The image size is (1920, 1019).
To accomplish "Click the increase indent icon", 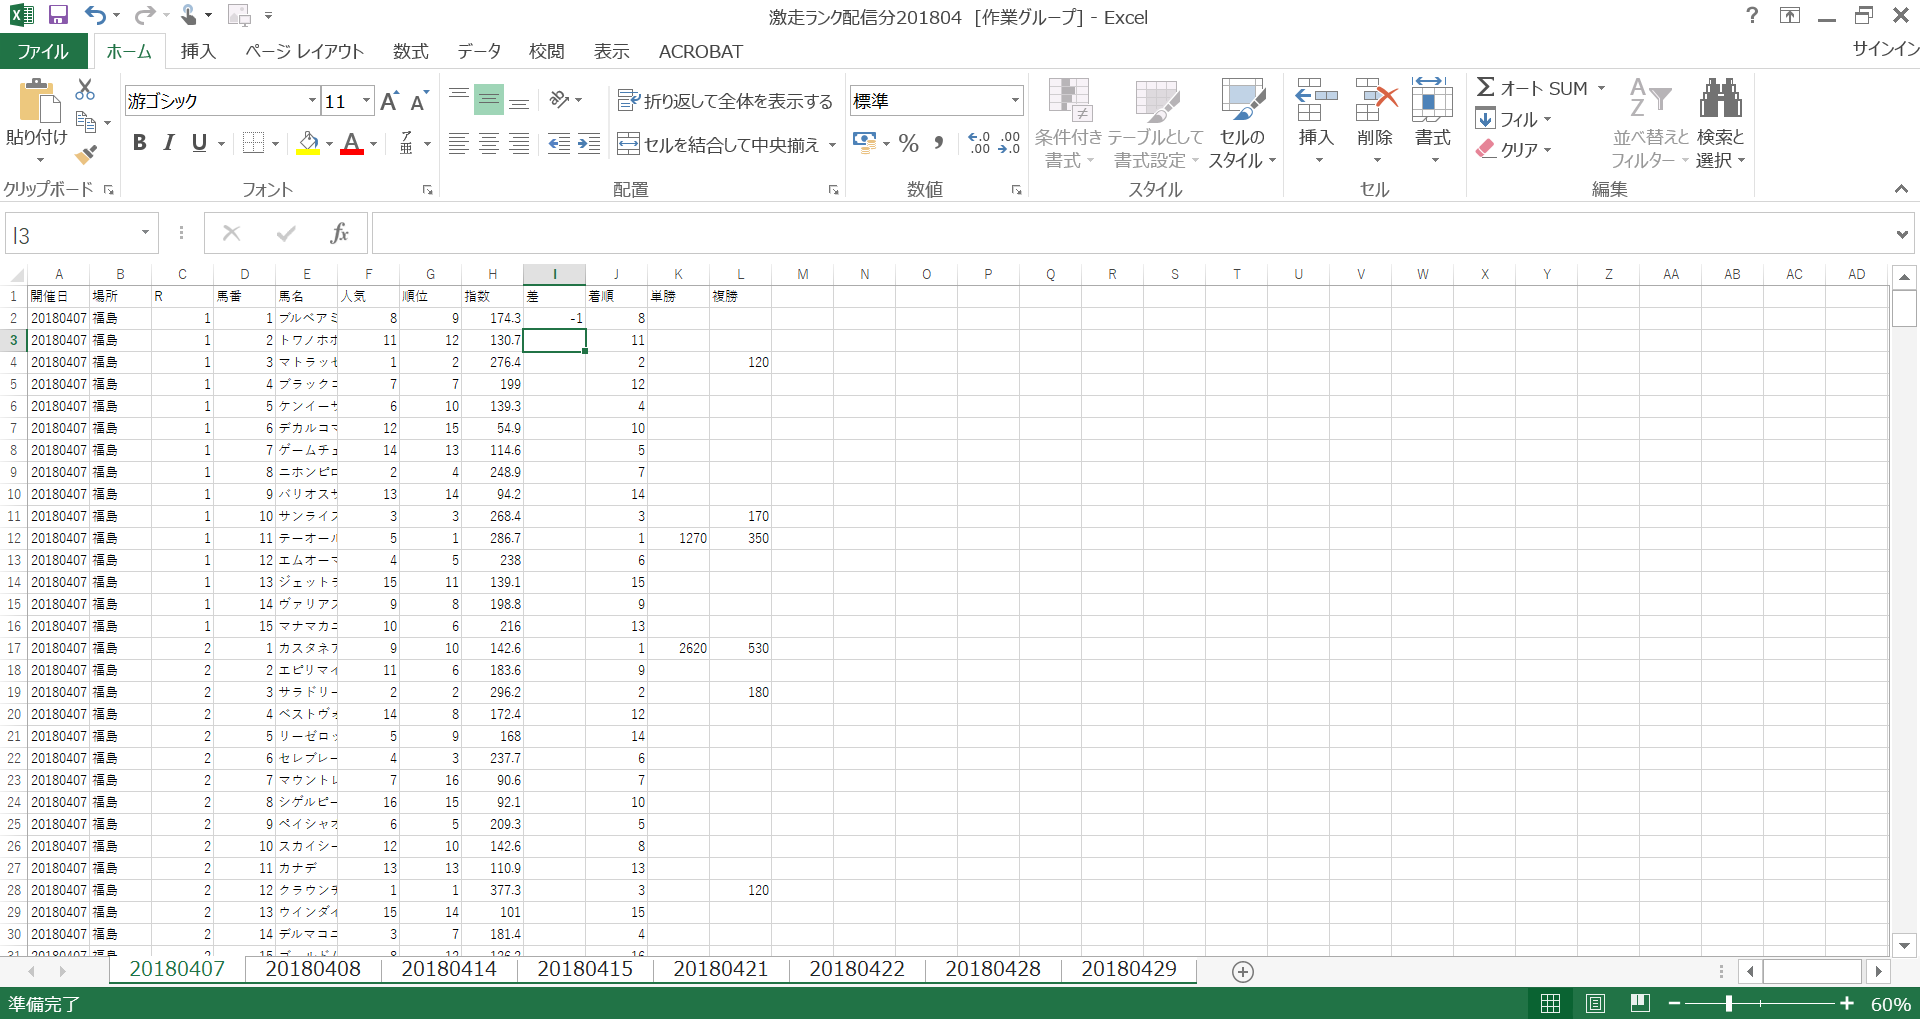I will point(590,144).
